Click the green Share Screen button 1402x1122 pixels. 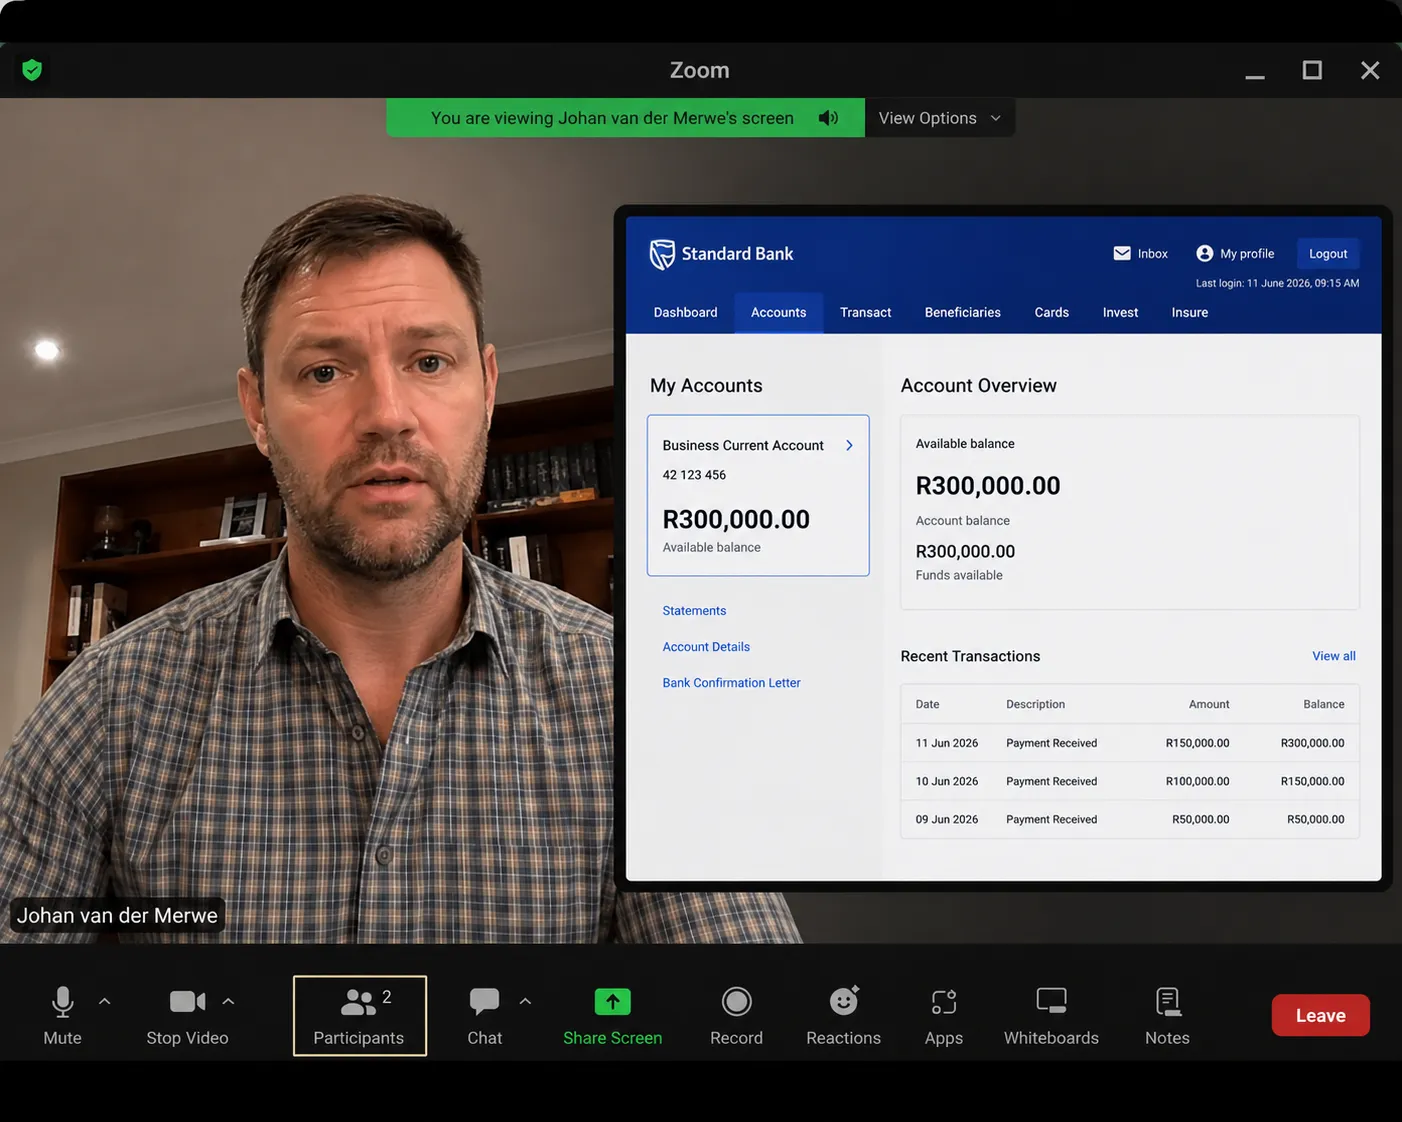(613, 1015)
